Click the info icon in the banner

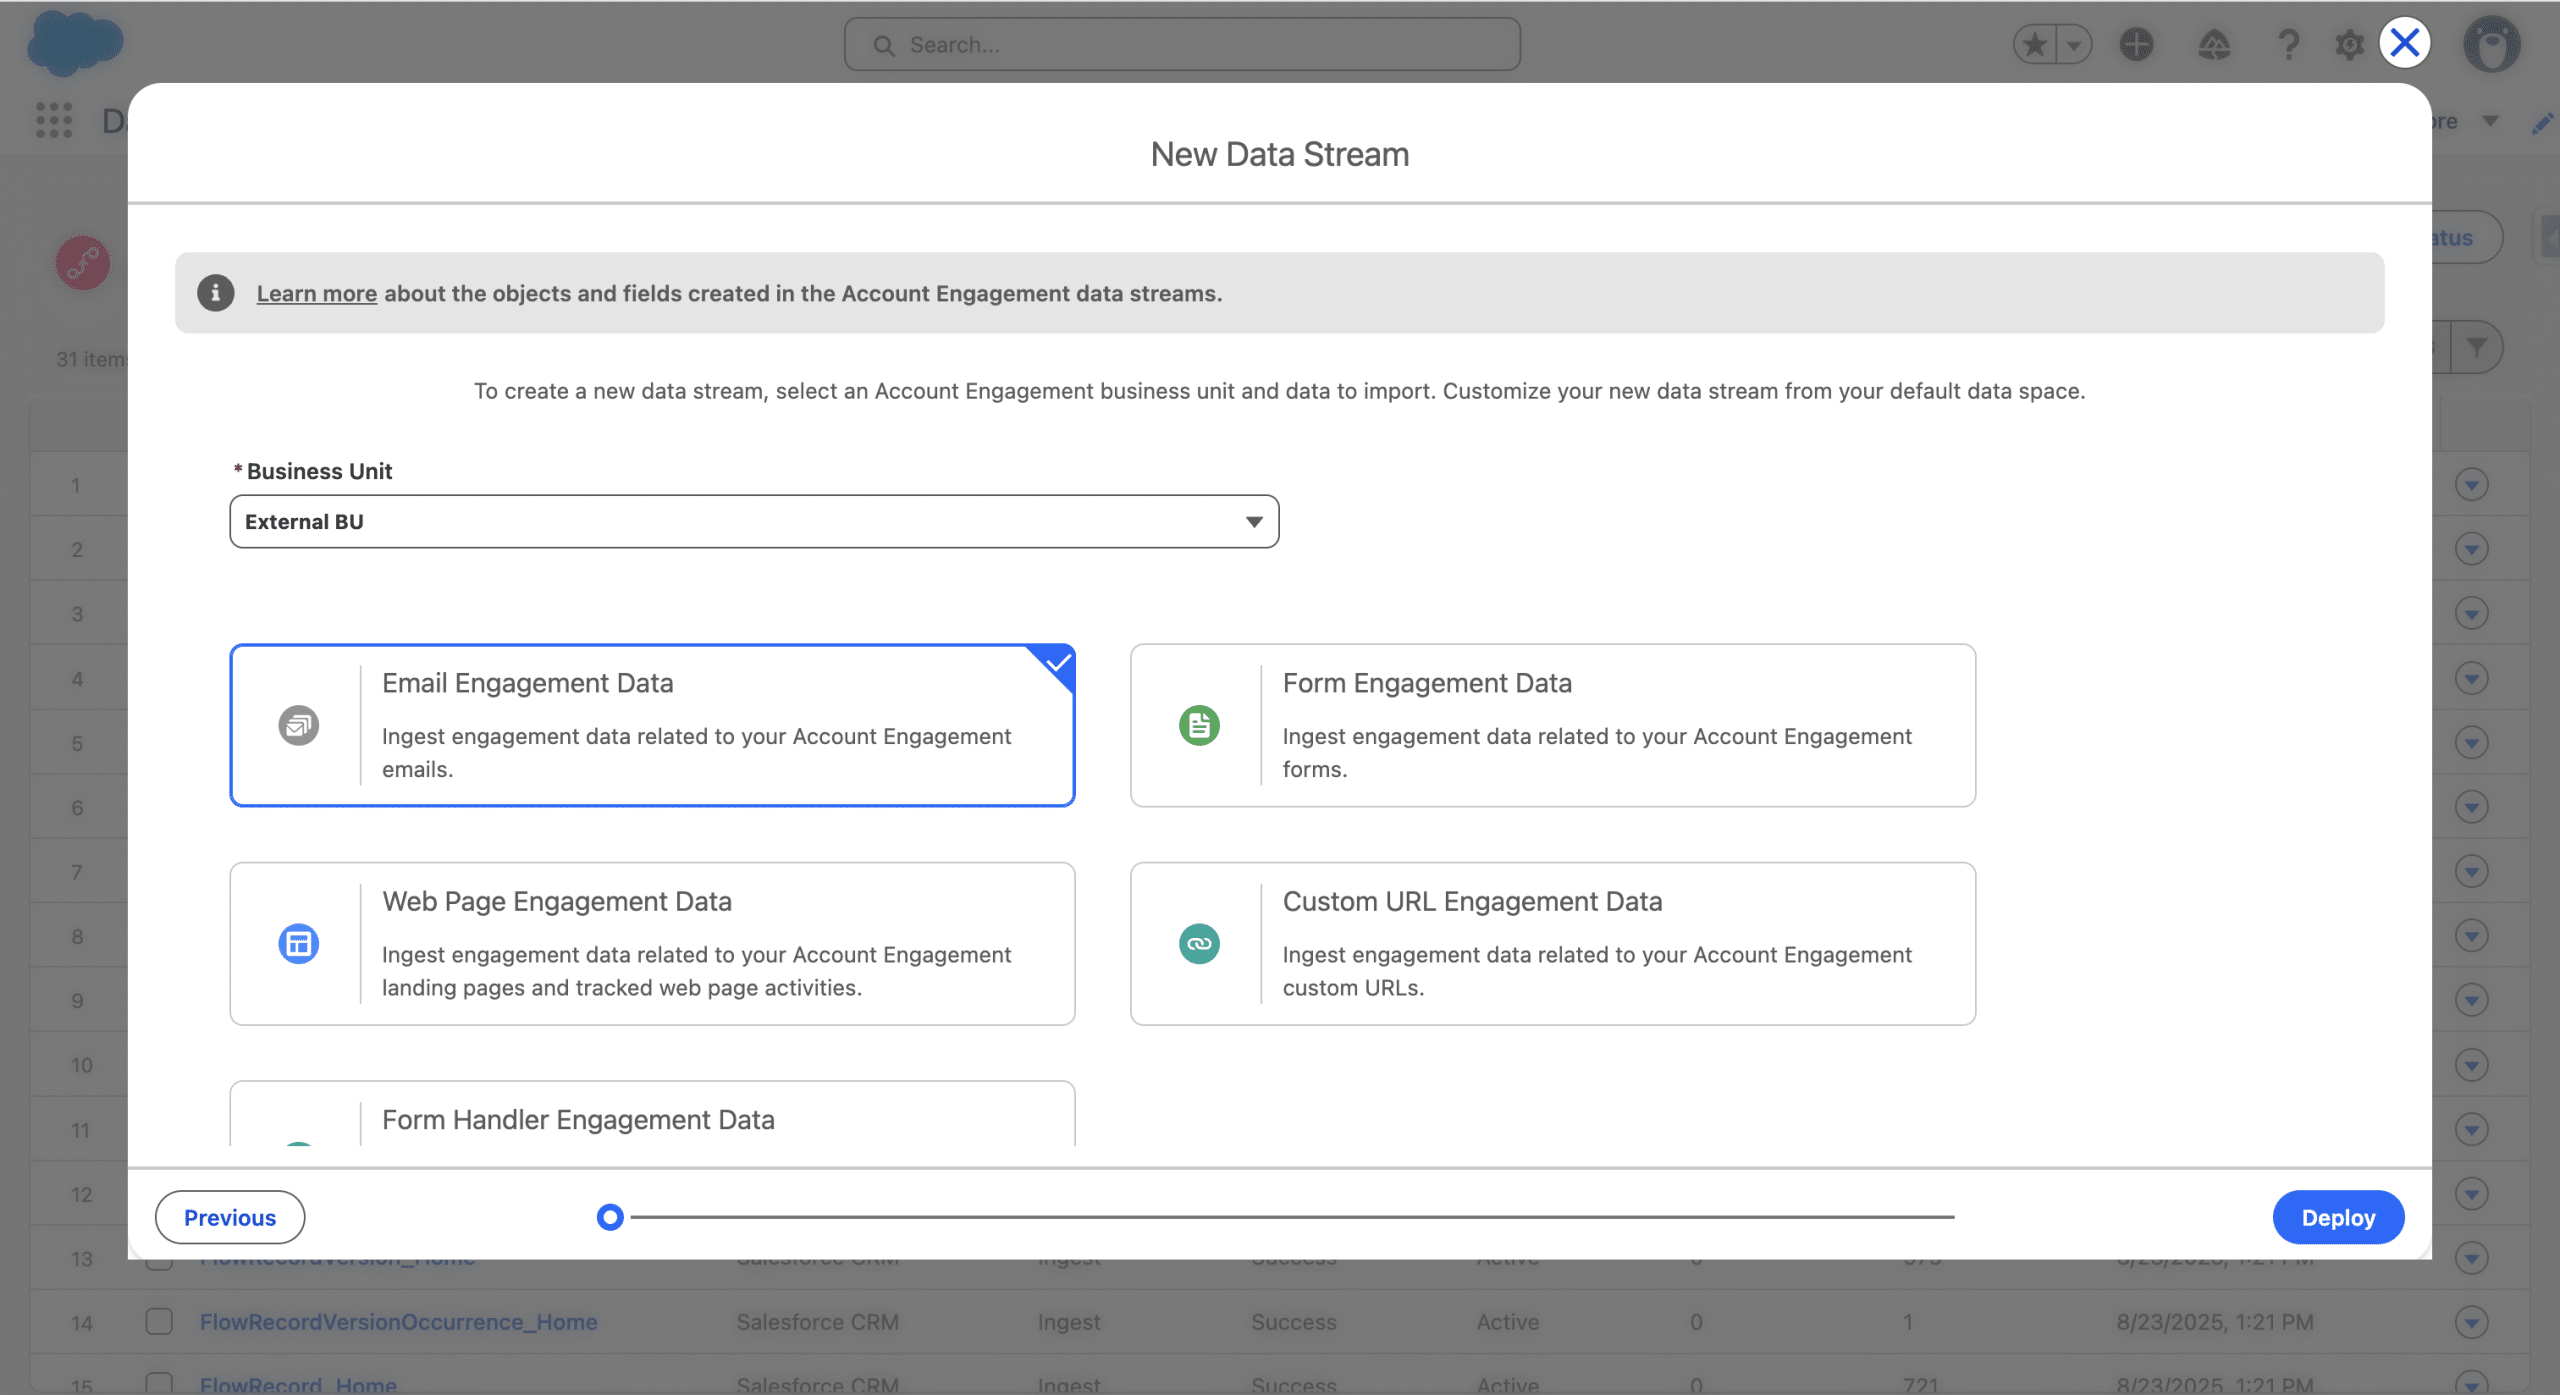point(215,293)
